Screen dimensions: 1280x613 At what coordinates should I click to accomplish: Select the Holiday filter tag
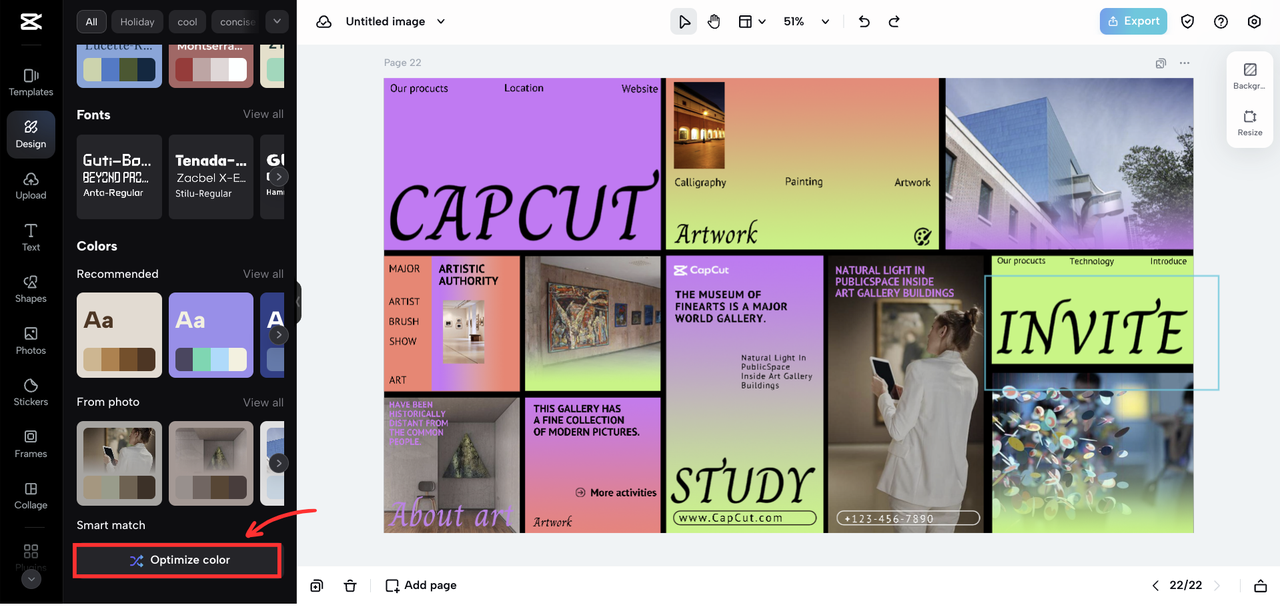click(137, 21)
